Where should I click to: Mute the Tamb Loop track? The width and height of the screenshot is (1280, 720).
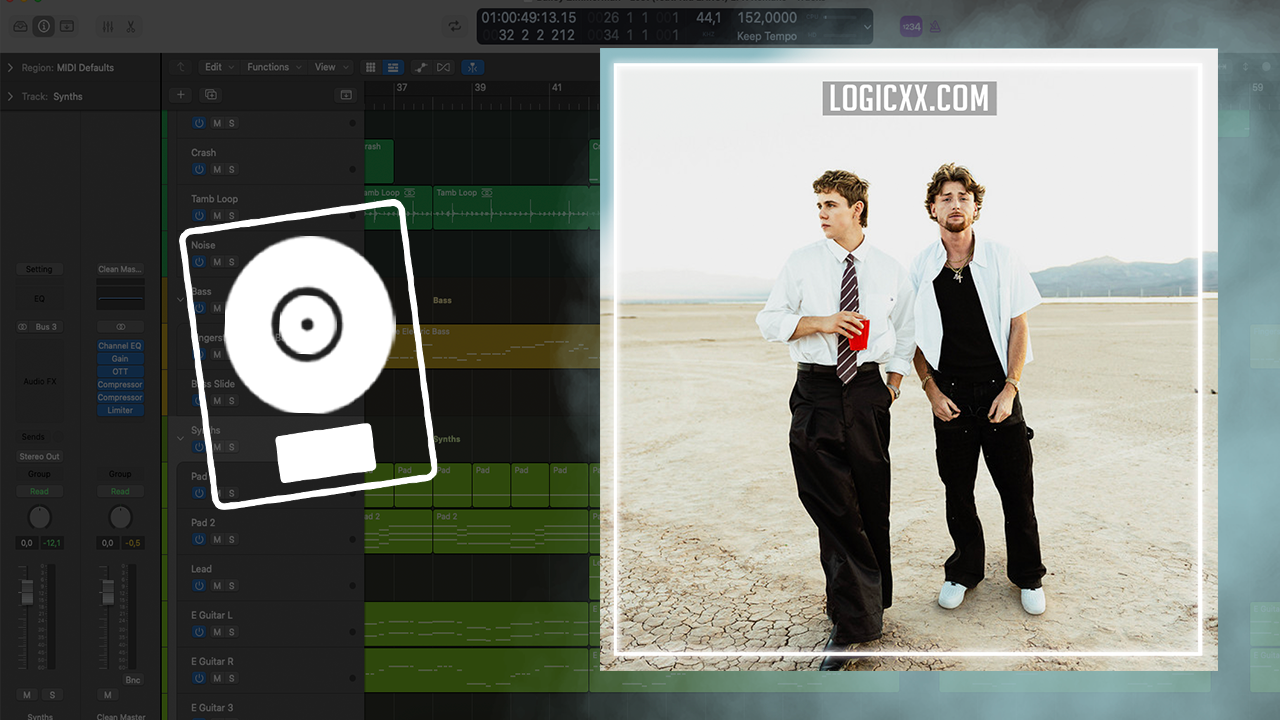click(x=216, y=215)
